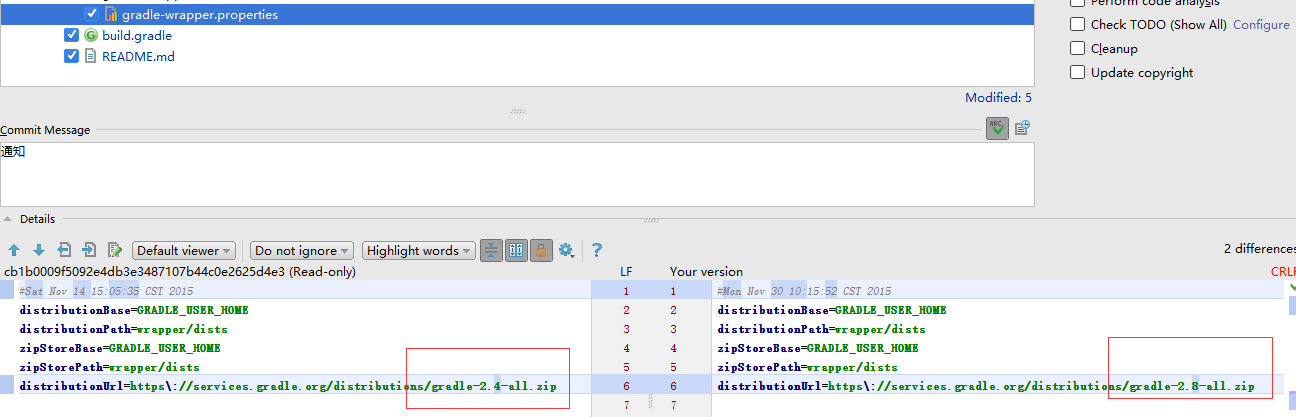Viewport: 1296px width, 417px height.
Task: Enable Check TODO (Show All) checkbox
Action: (1077, 24)
